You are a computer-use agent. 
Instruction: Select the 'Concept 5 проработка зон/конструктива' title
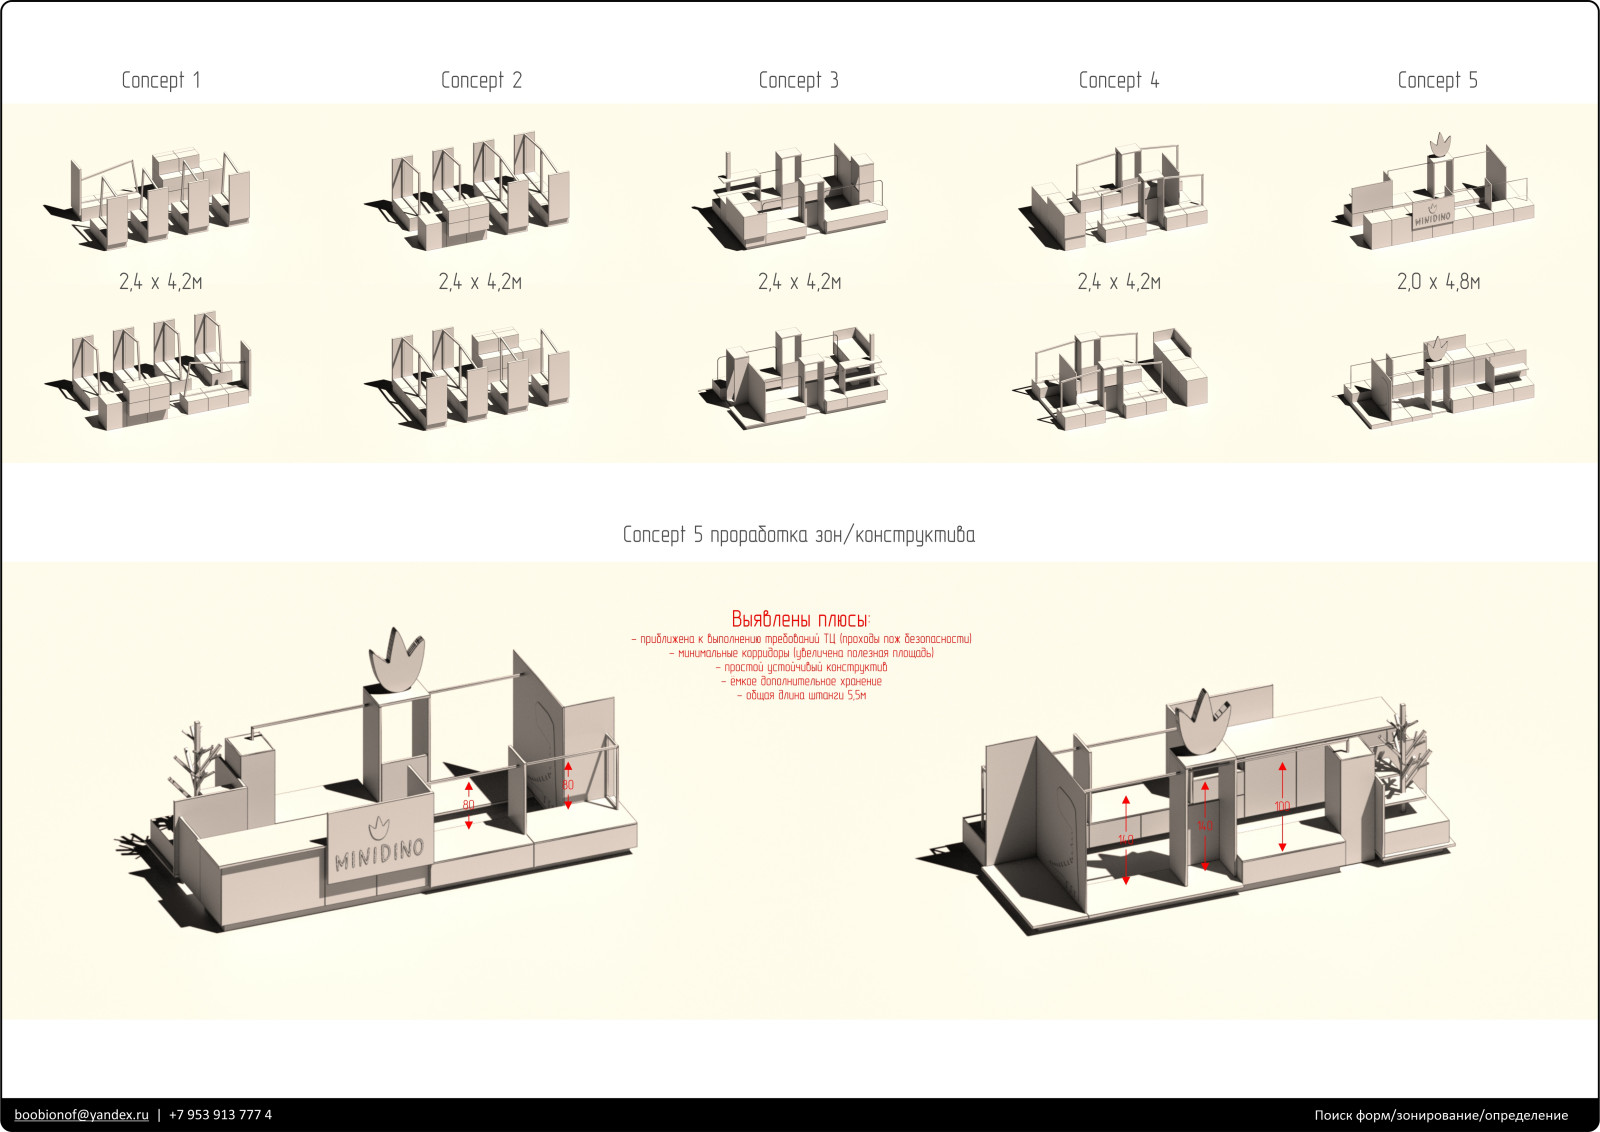click(x=798, y=534)
